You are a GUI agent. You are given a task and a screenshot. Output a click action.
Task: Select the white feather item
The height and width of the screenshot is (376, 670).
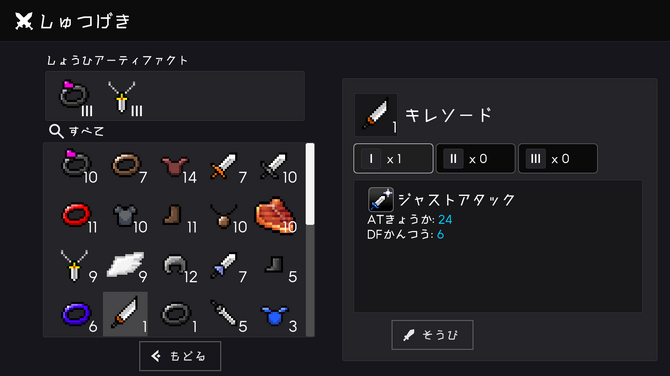[x=125, y=264]
